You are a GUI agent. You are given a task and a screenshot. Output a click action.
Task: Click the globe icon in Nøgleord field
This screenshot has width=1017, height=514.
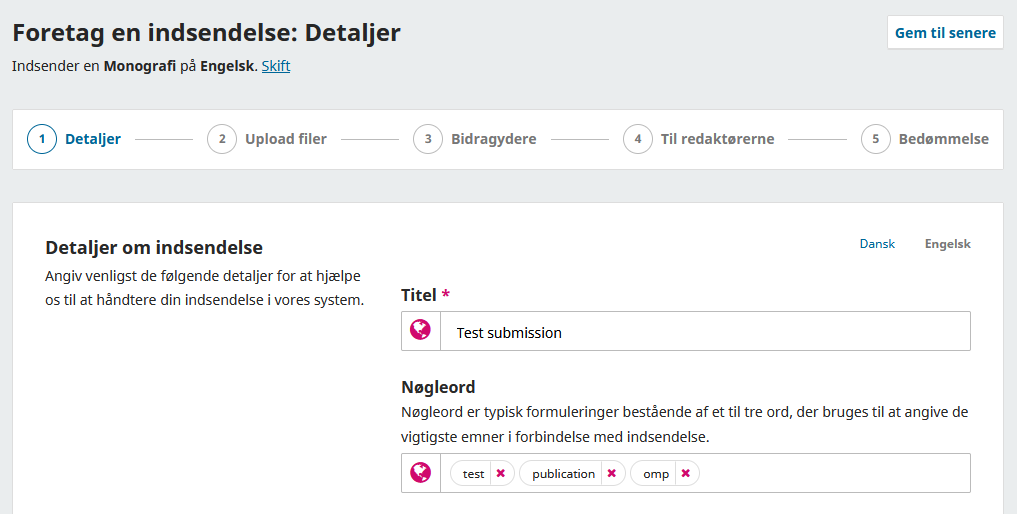click(x=420, y=472)
